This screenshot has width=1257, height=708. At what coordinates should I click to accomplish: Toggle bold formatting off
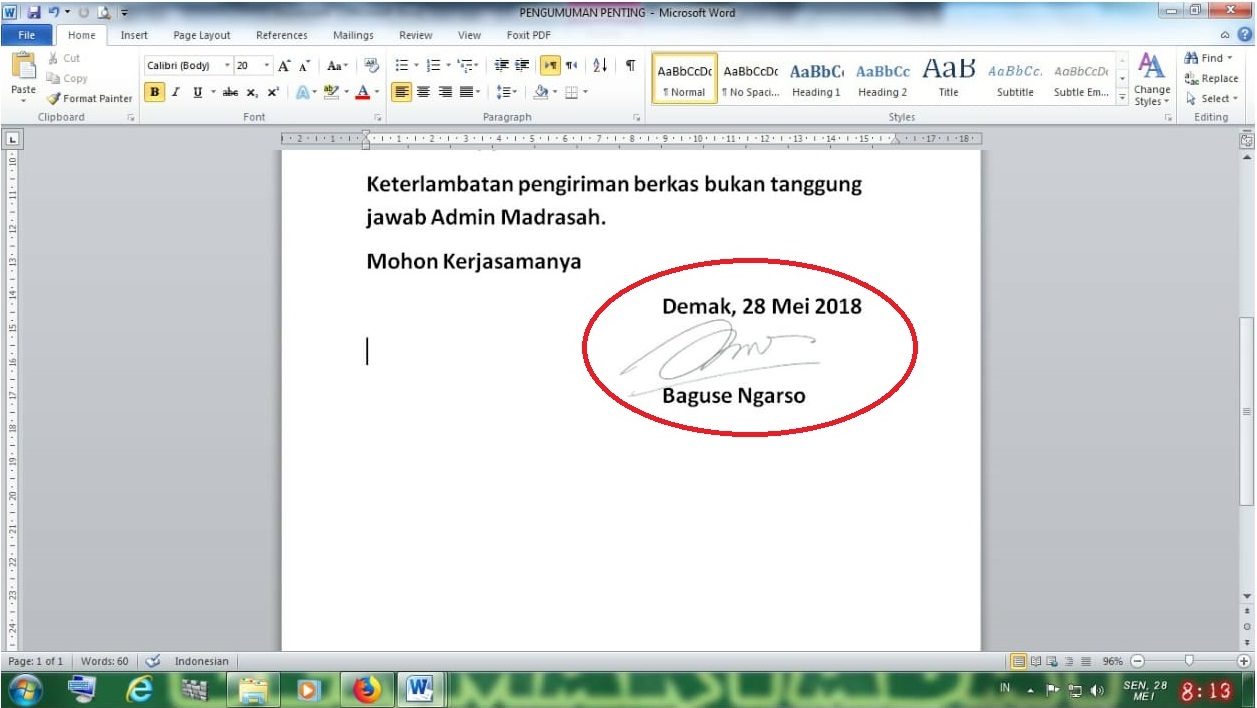pyautogui.click(x=155, y=91)
